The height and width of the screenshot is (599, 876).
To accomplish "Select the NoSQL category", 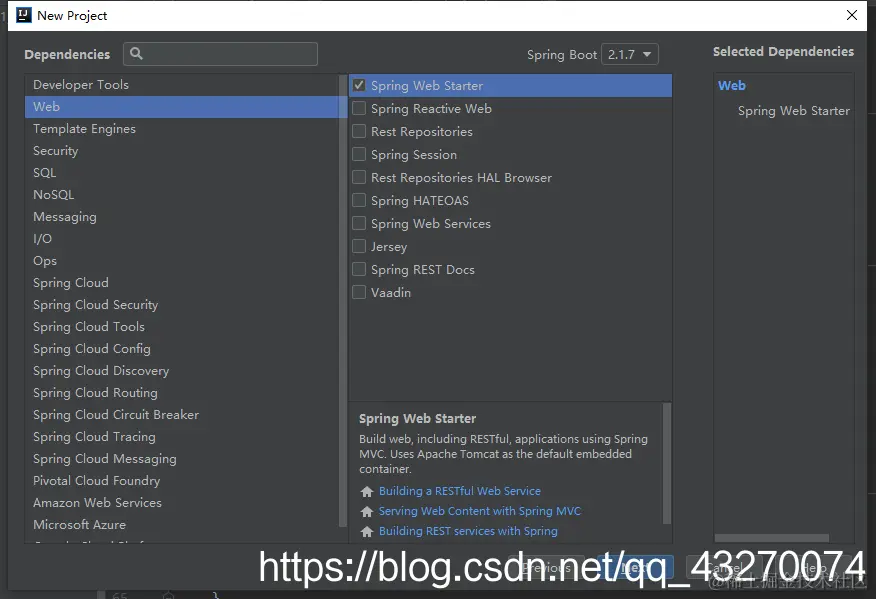I will coord(182,194).
